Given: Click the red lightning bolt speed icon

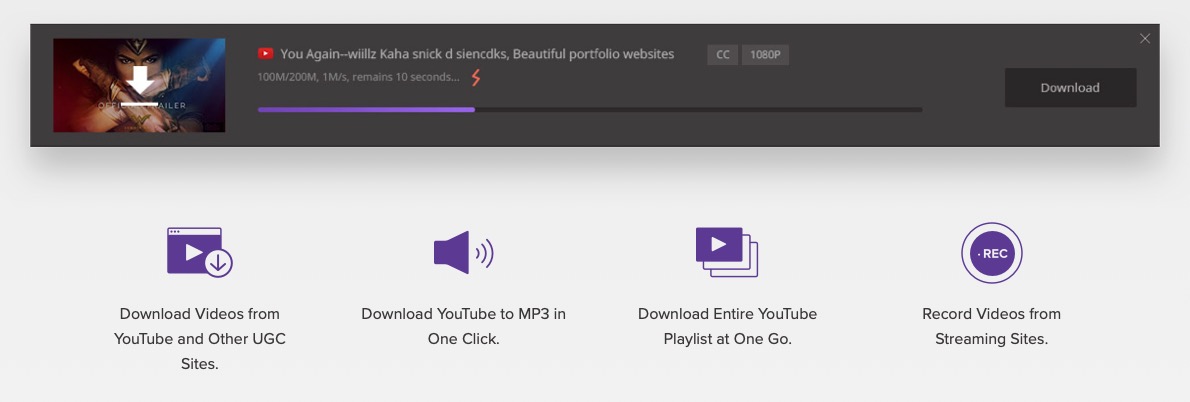Looking at the screenshot, I should click(476, 77).
